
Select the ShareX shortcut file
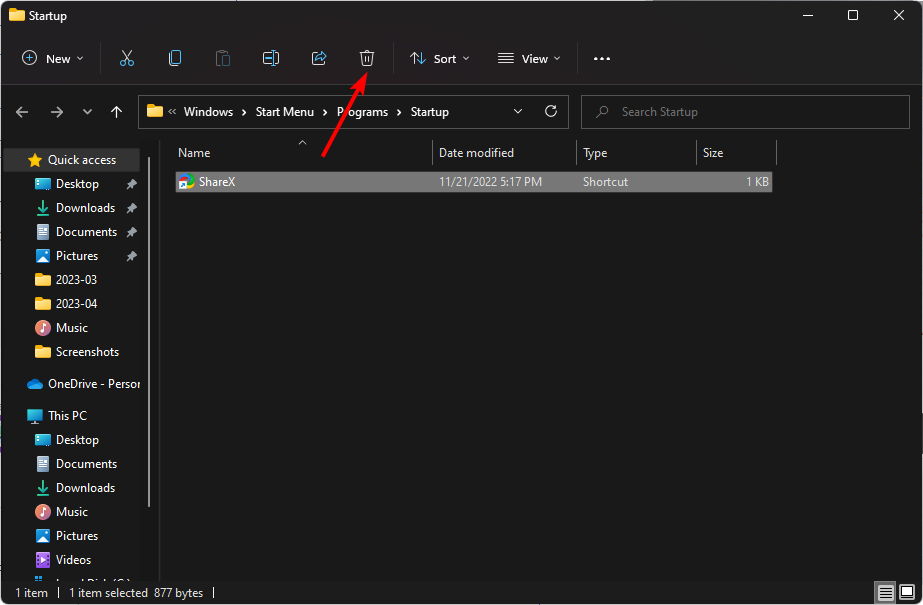pyautogui.click(x=474, y=182)
